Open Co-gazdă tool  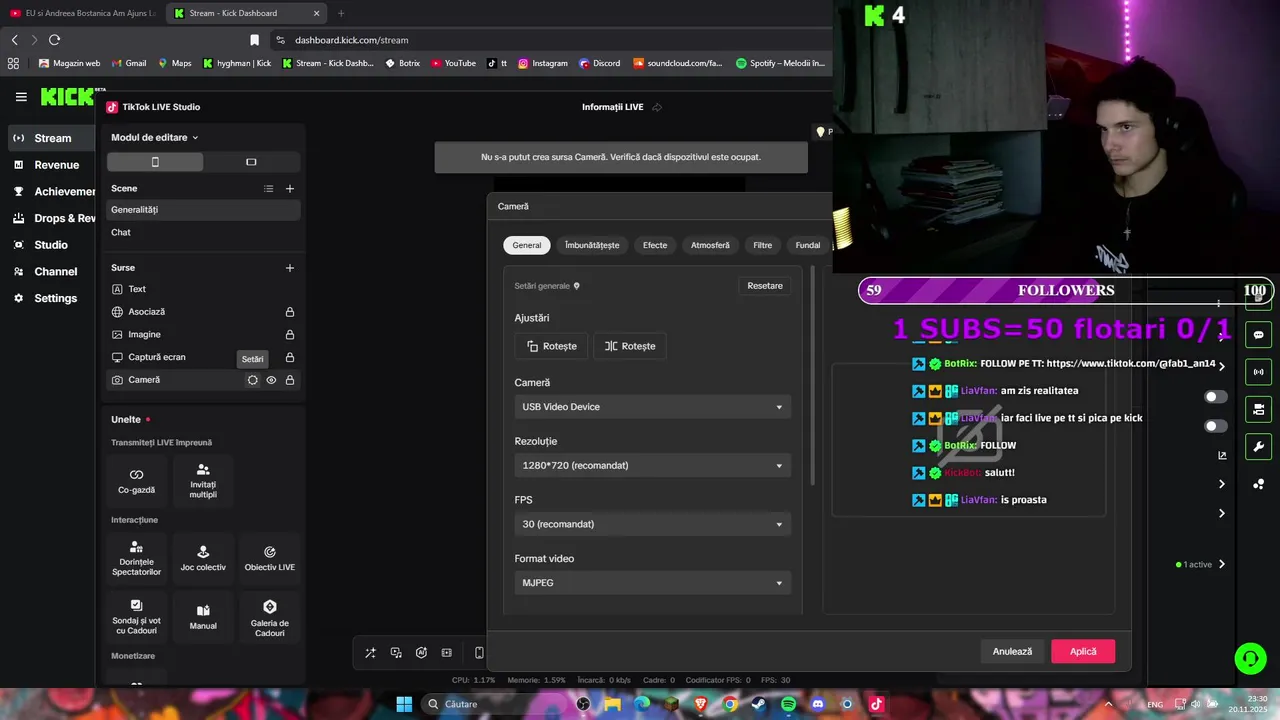137,481
